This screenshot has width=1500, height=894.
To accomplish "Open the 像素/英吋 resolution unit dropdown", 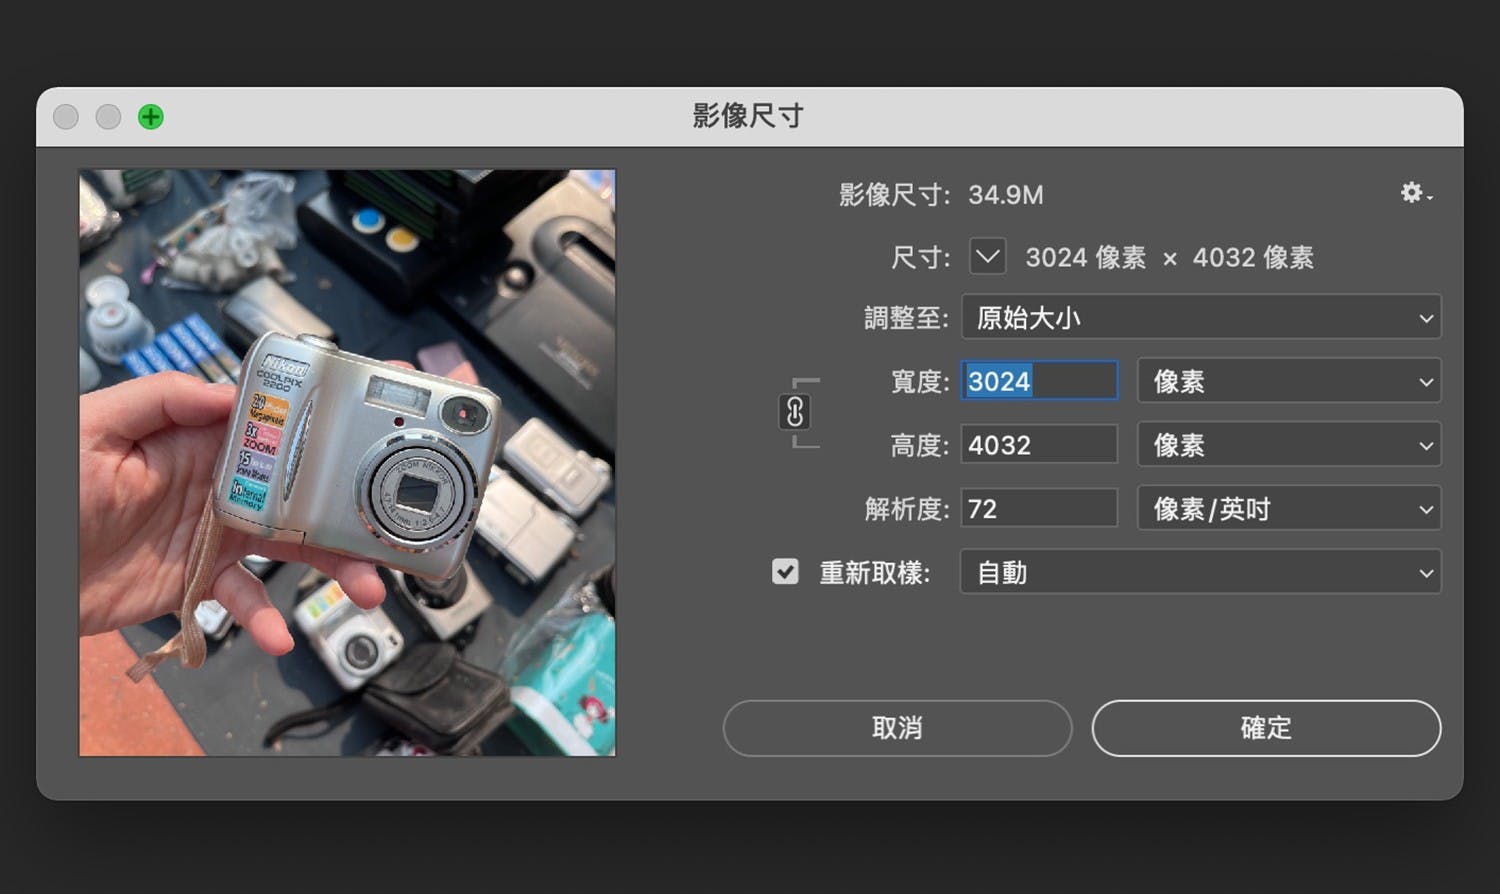I will point(1288,509).
